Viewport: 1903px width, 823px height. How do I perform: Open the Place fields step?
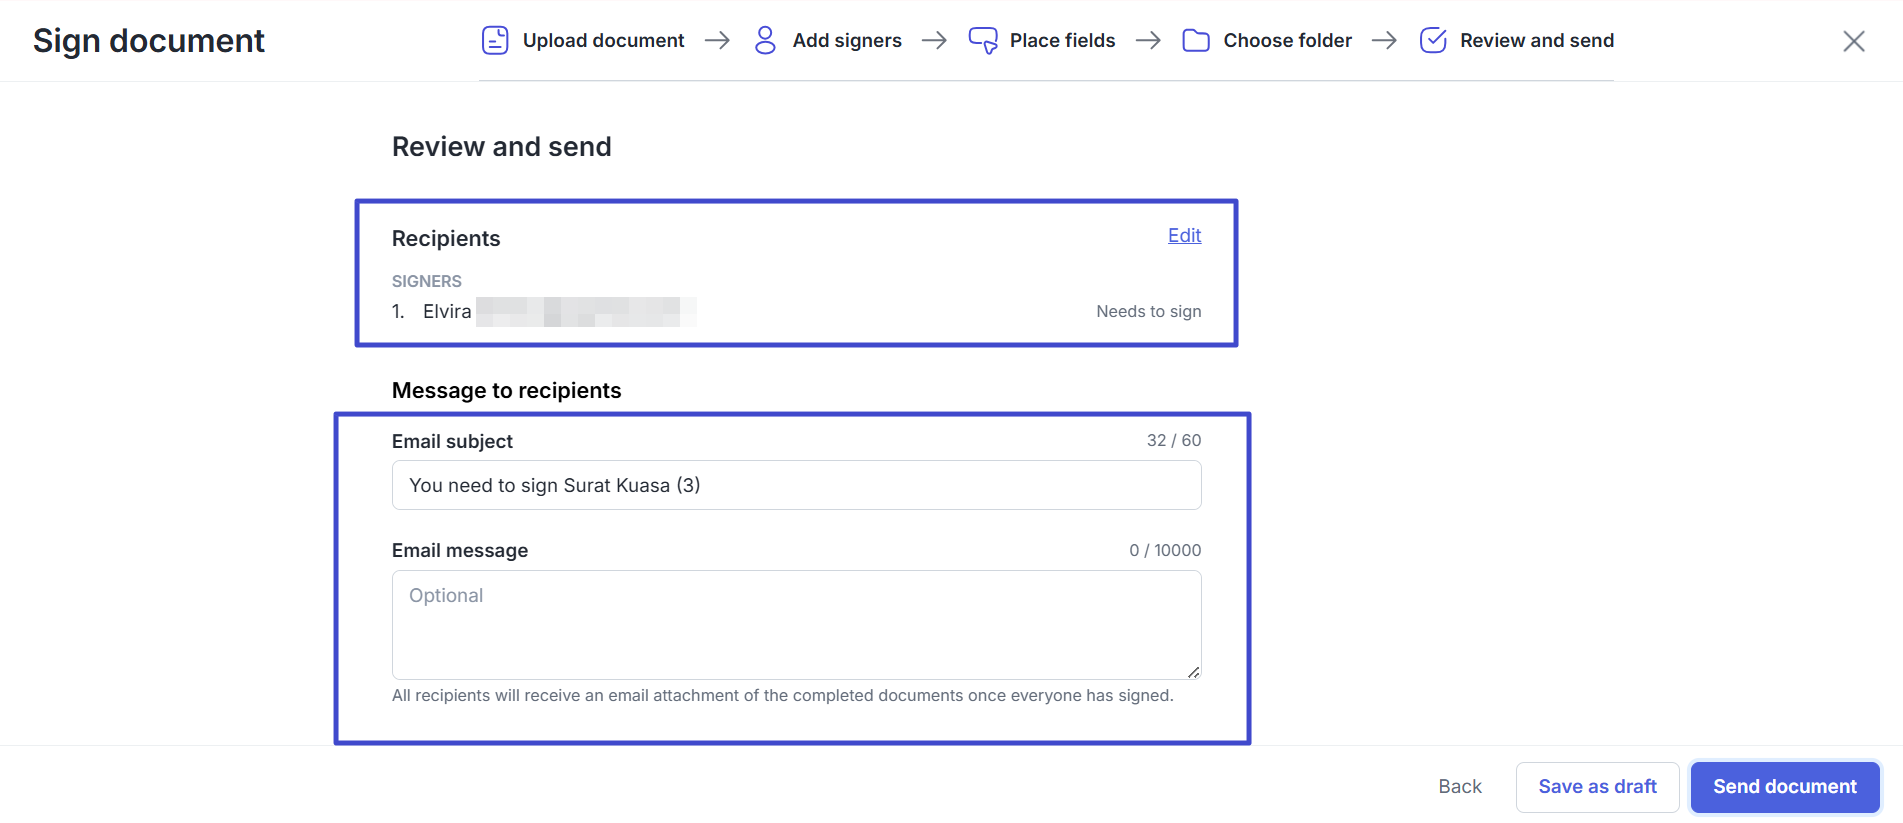1062,41
